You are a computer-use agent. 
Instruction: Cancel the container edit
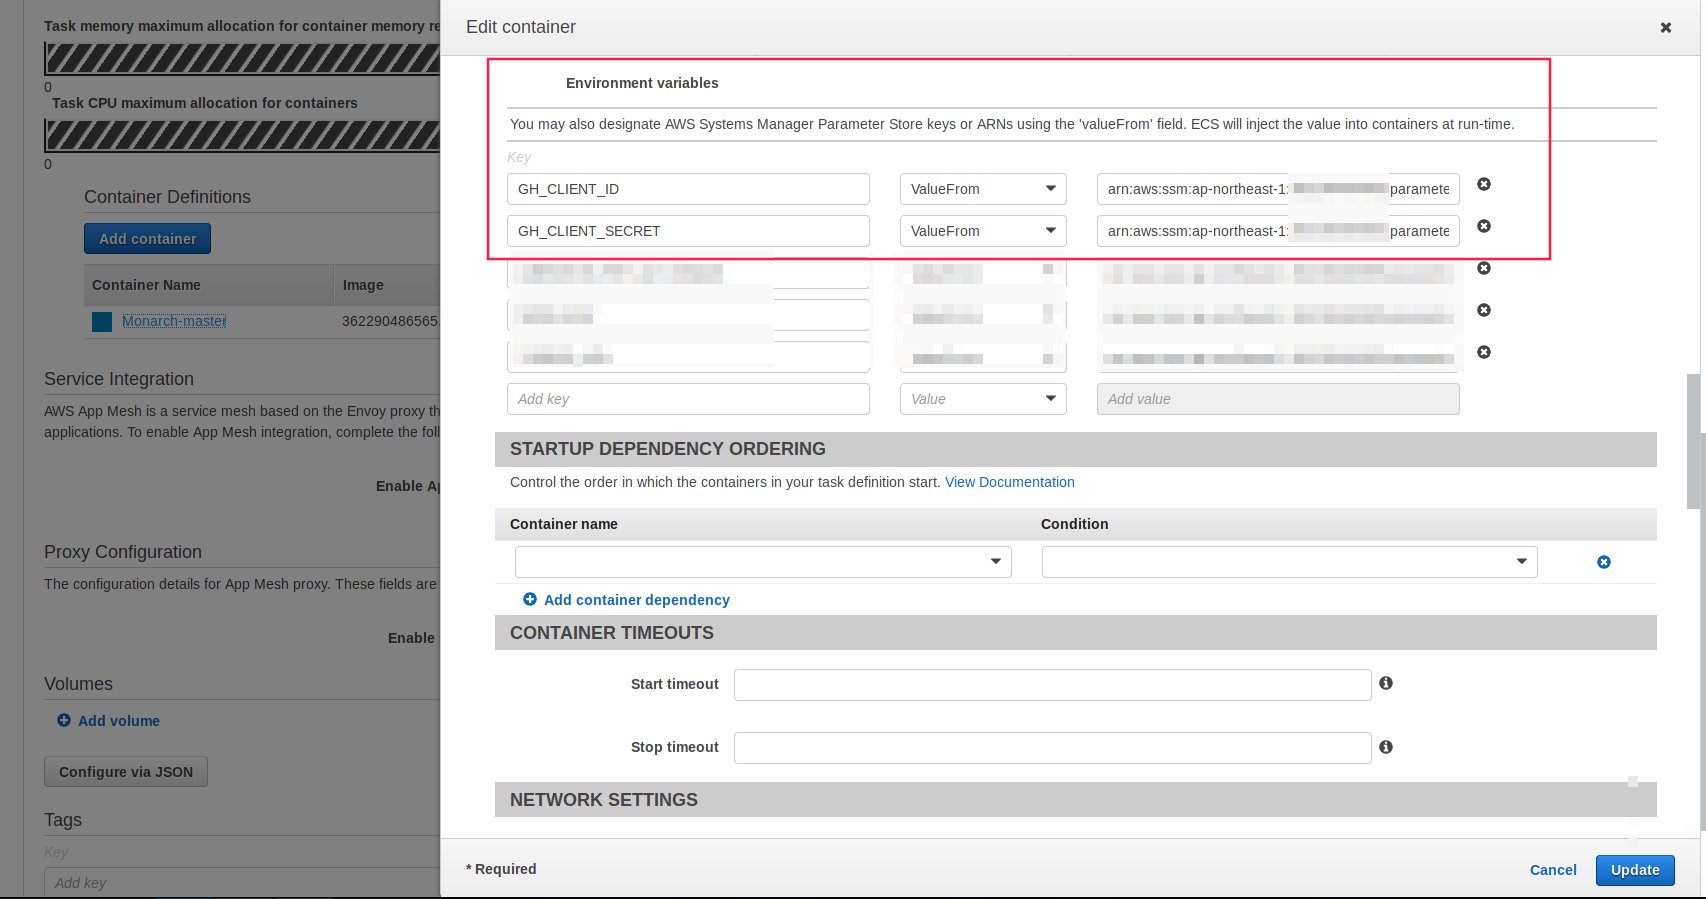(x=1553, y=870)
